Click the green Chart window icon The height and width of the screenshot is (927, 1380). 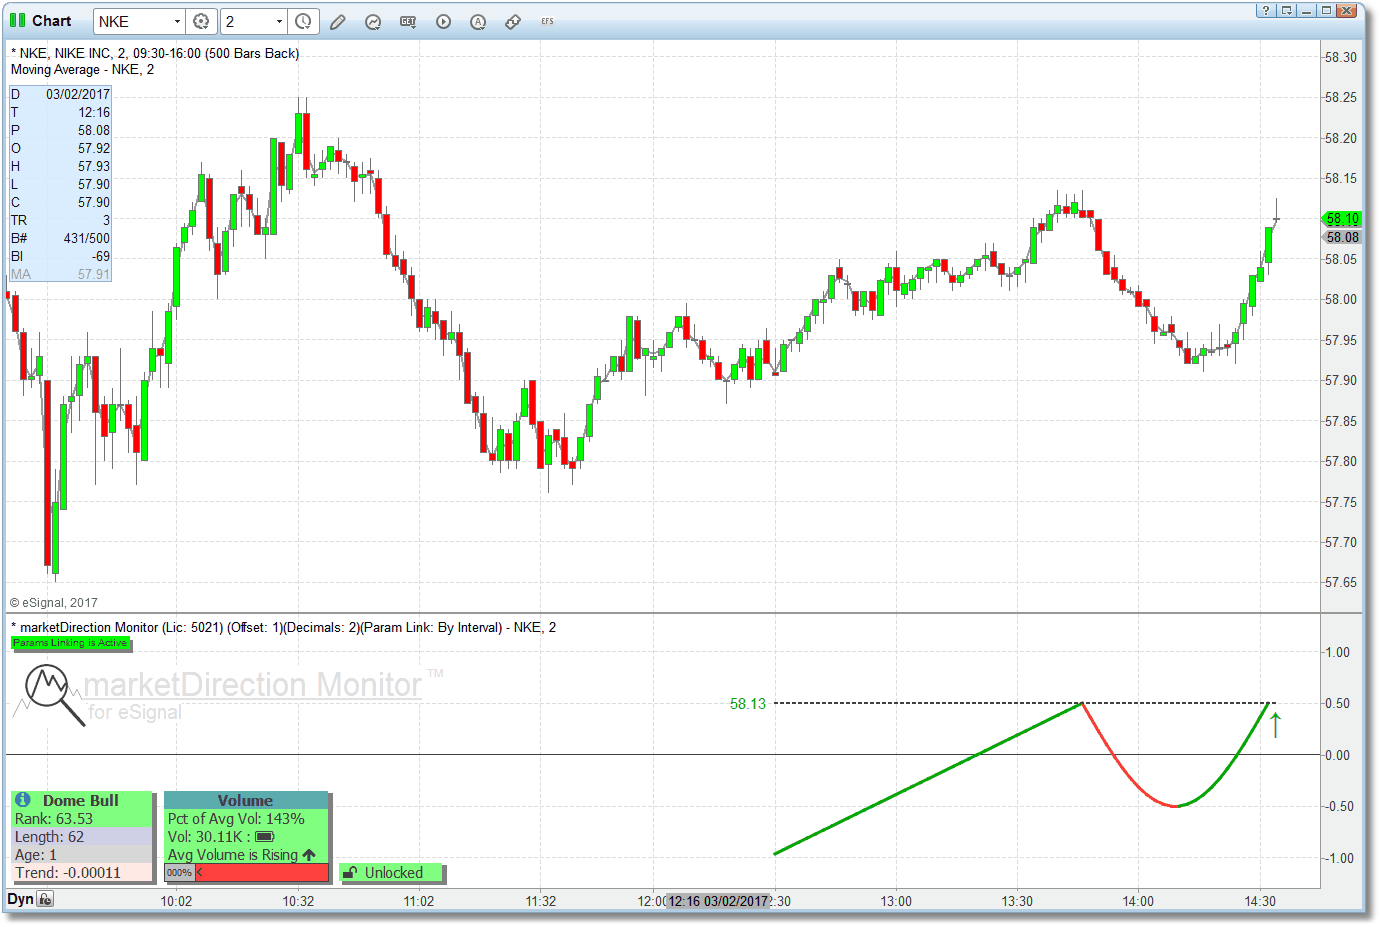17,21
